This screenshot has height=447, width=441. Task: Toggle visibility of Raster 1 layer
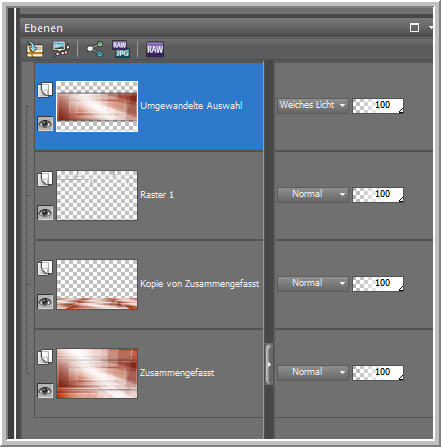(x=45, y=213)
